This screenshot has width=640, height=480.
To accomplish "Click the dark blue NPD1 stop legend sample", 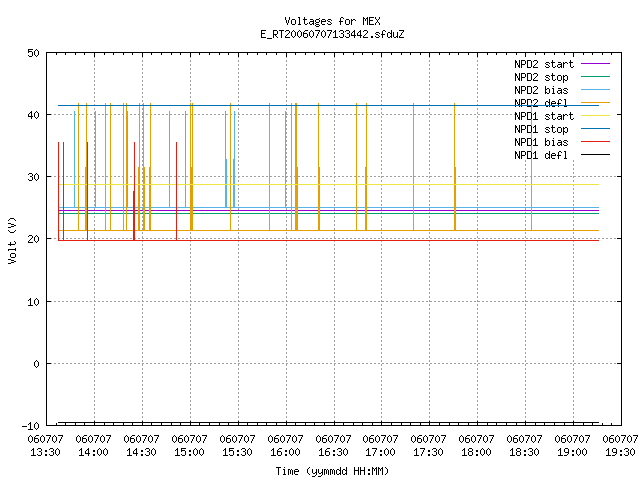I will pos(595,129).
